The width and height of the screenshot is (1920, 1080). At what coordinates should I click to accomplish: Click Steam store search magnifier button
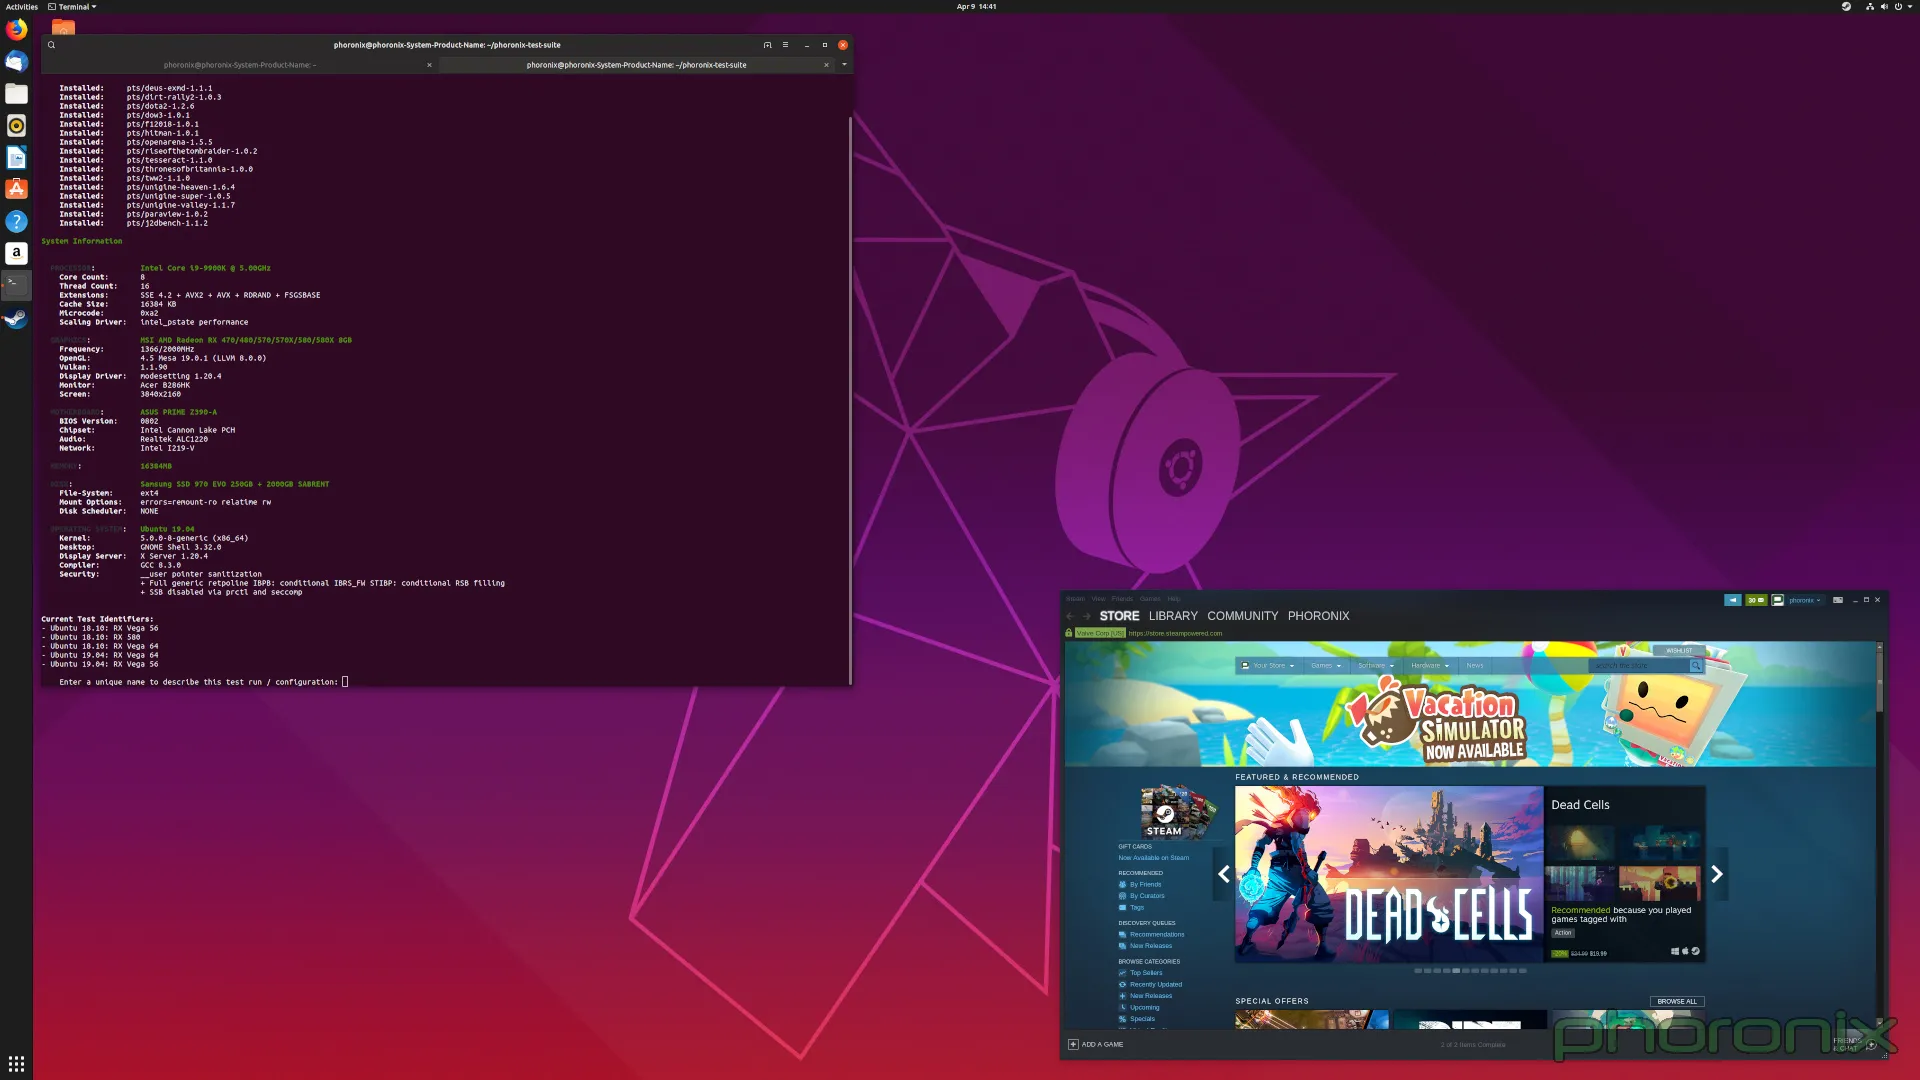(1696, 666)
